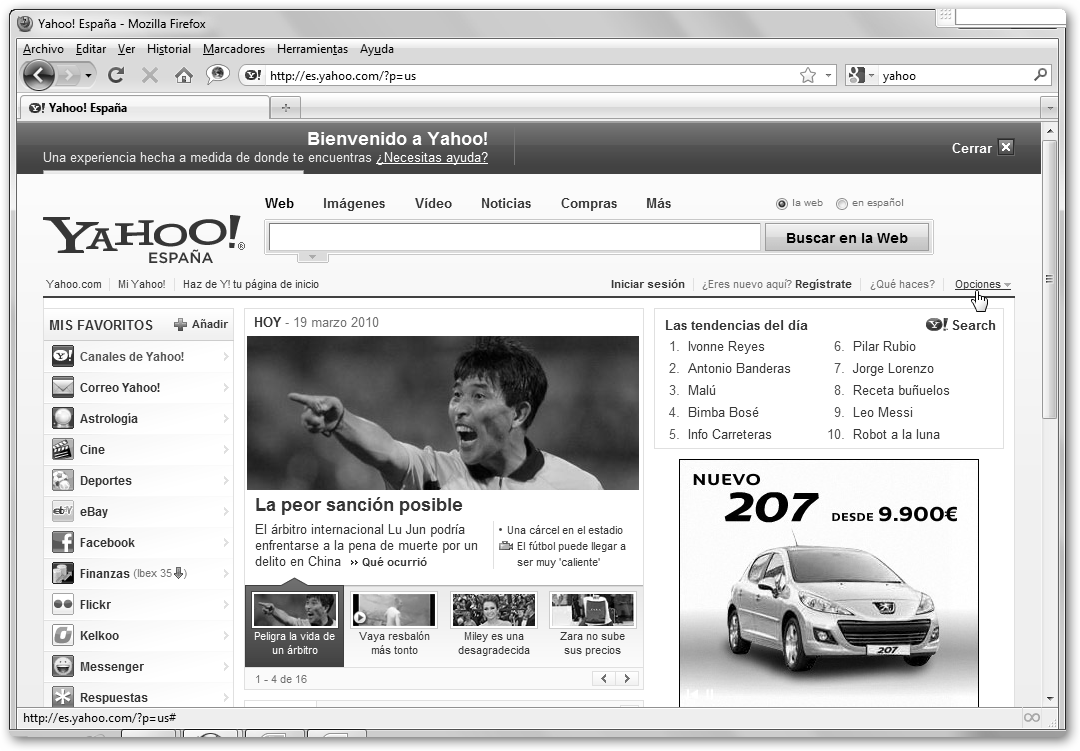Expand the arrow below the Yahoo search box
Screen dimensions: 1080x751
[x=312, y=257]
